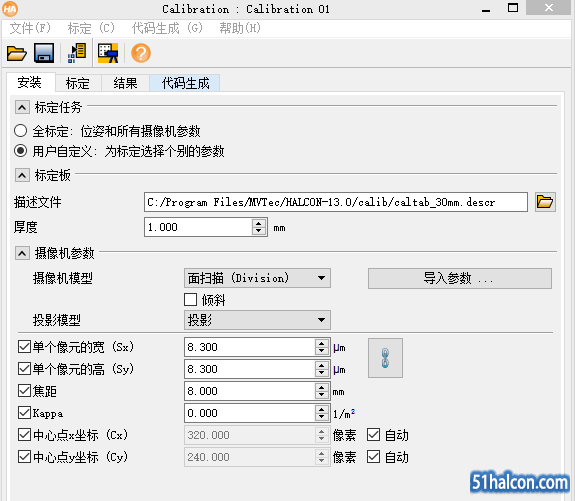Screen dimensions: 575x501
Task: Increase 焦距 value with up arrow
Action: (322, 387)
